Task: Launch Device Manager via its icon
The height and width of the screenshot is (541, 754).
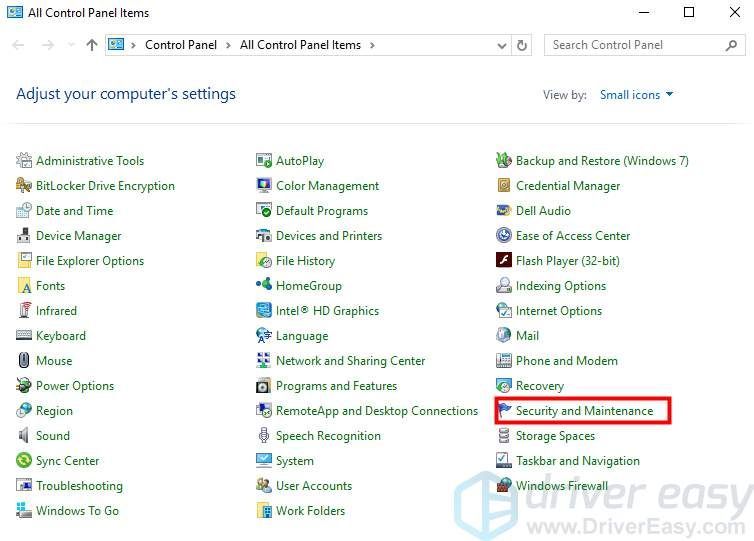Action: (x=24, y=235)
